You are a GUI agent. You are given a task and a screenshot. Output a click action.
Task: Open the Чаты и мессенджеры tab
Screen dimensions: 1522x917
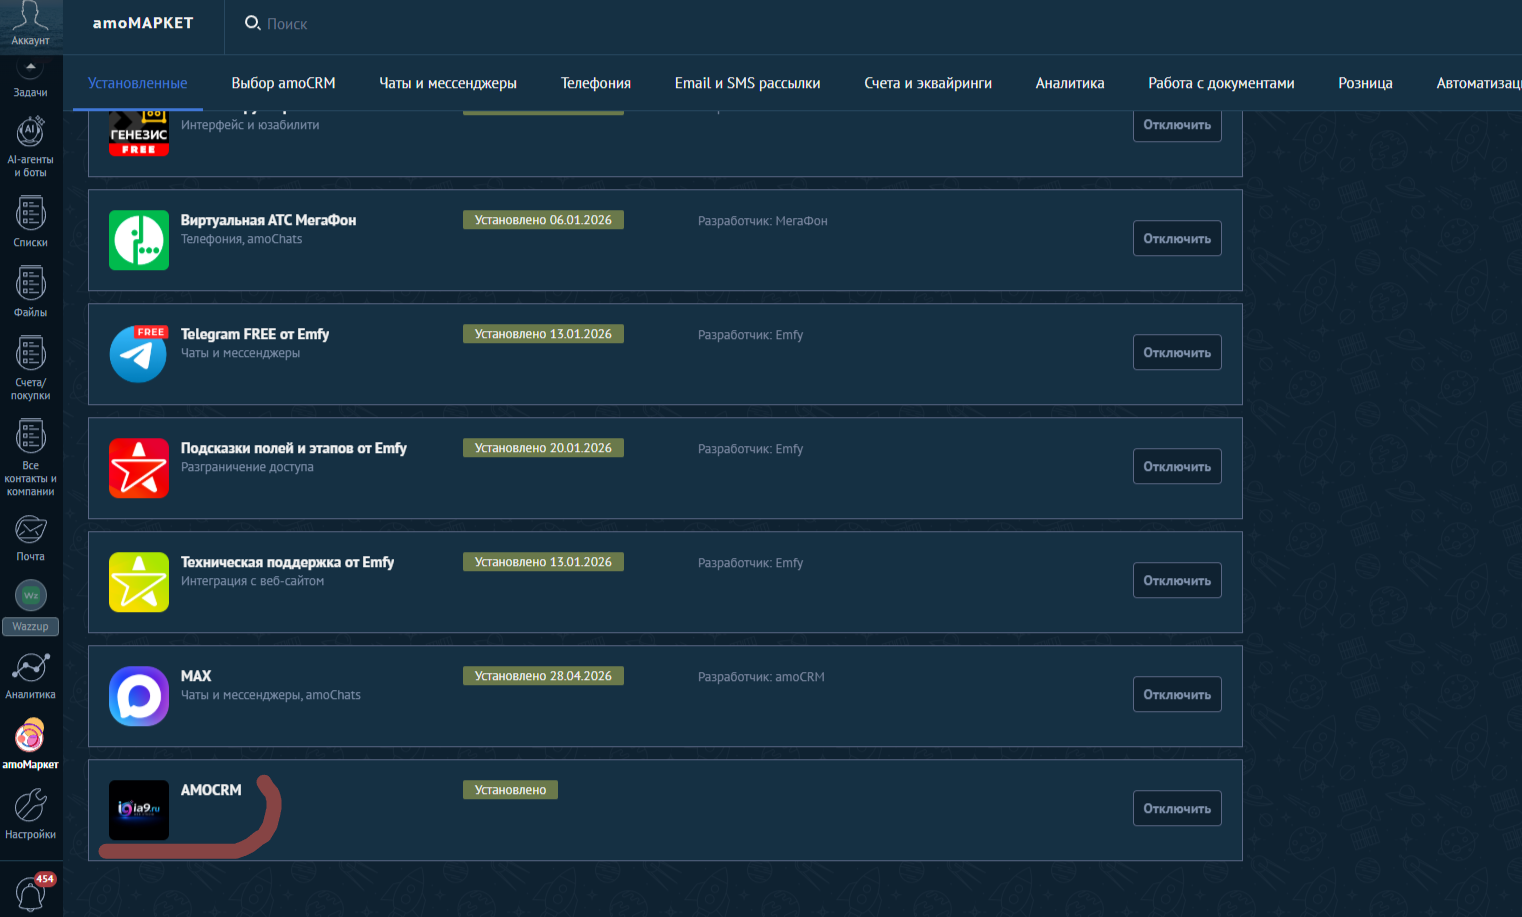point(448,83)
